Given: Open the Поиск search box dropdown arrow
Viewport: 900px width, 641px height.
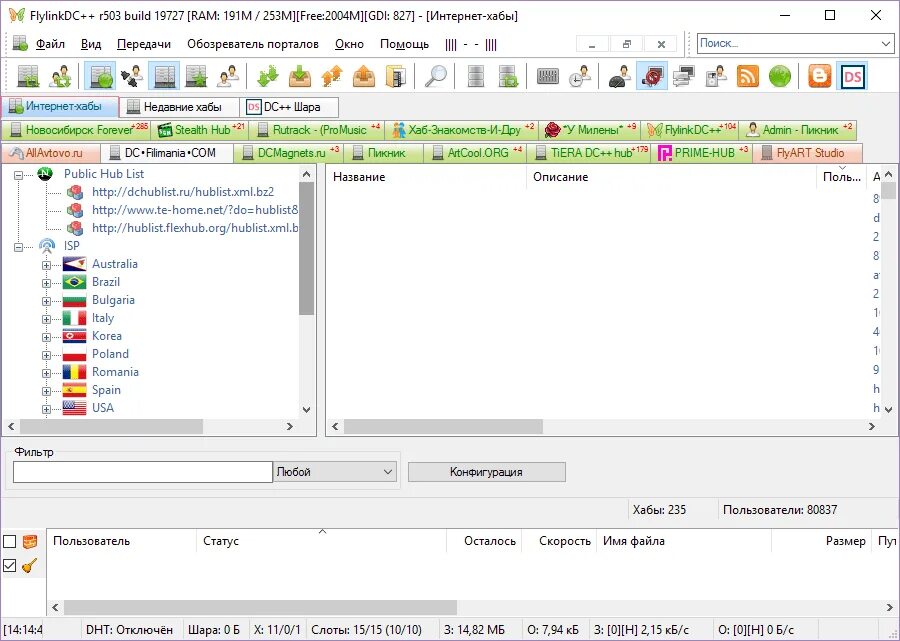Looking at the screenshot, I should 886,43.
